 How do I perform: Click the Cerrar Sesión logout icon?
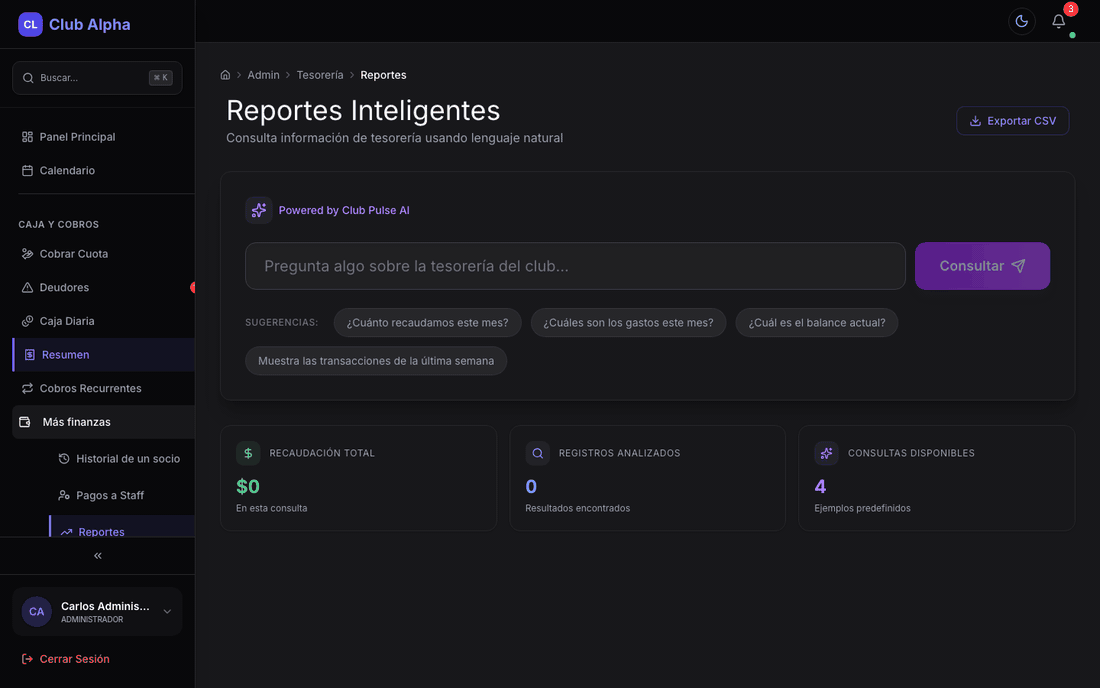27,659
